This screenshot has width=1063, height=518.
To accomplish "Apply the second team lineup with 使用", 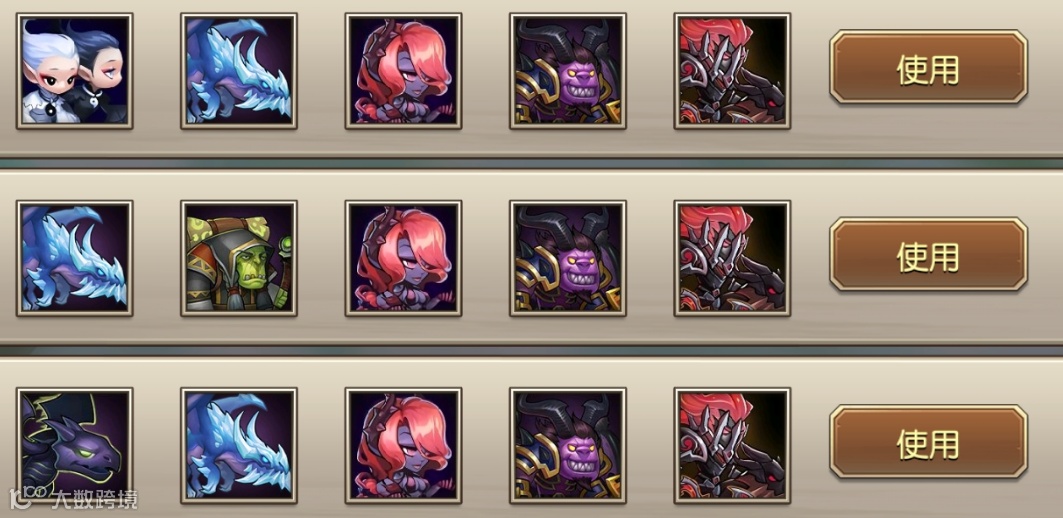I will (x=928, y=254).
